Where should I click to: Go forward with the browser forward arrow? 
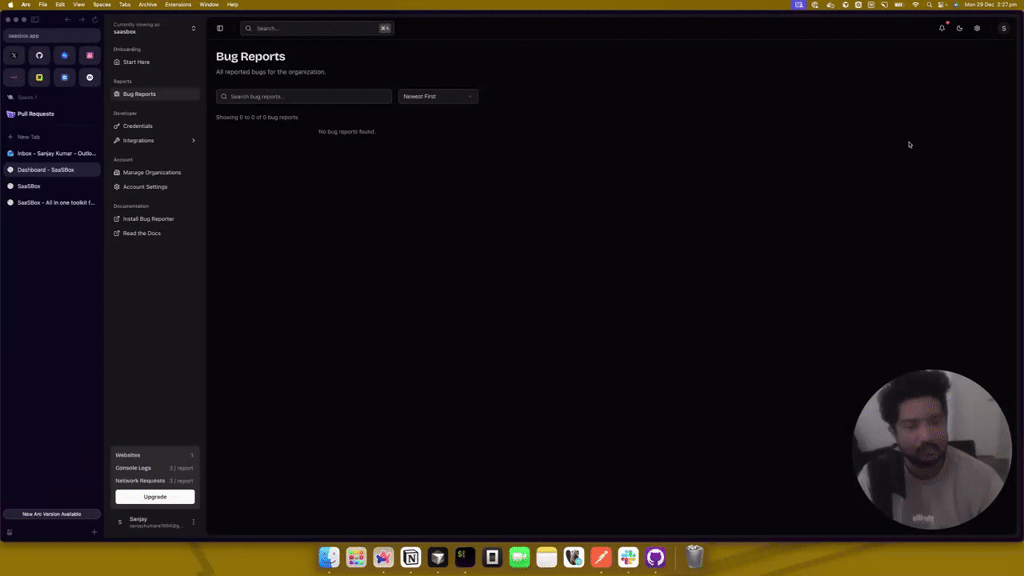pos(82,20)
